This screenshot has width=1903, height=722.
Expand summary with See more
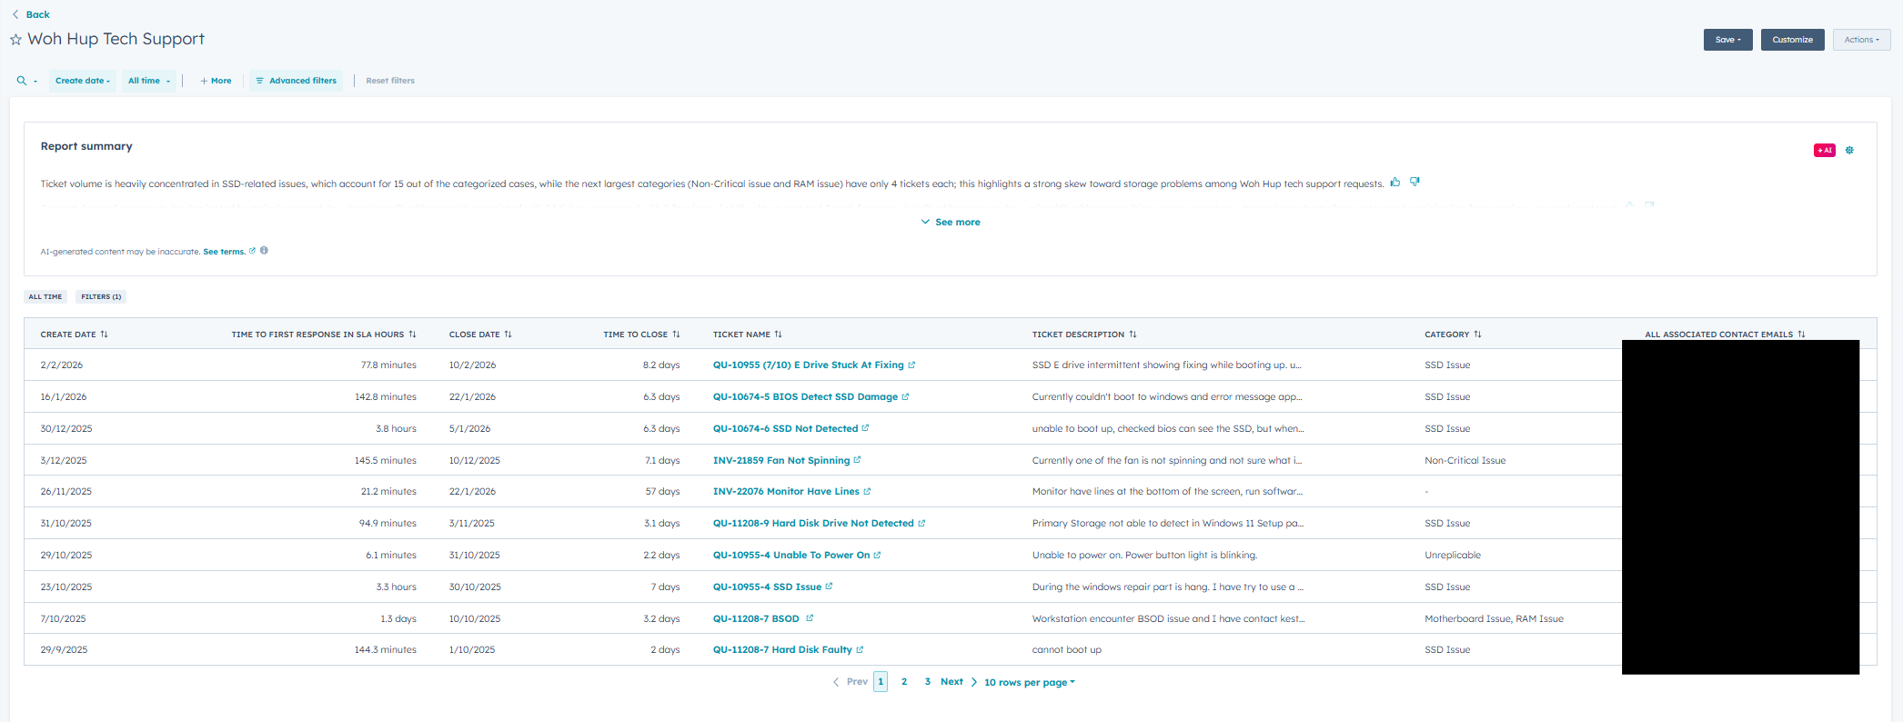(950, 222)
